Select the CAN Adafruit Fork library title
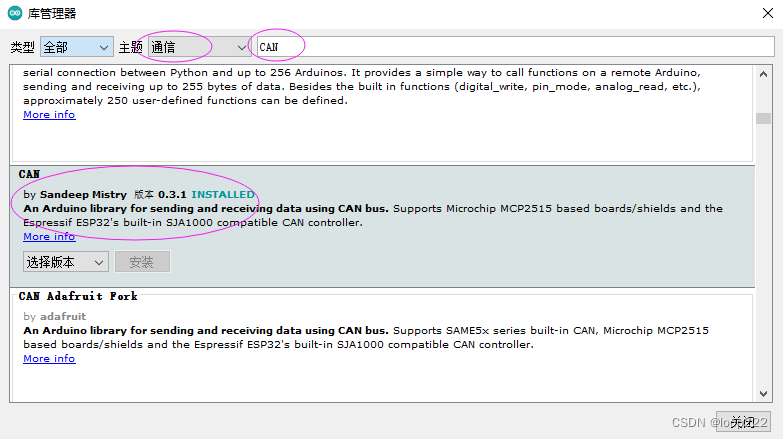The height and width of the screenshot is (439, 783). 78,296
